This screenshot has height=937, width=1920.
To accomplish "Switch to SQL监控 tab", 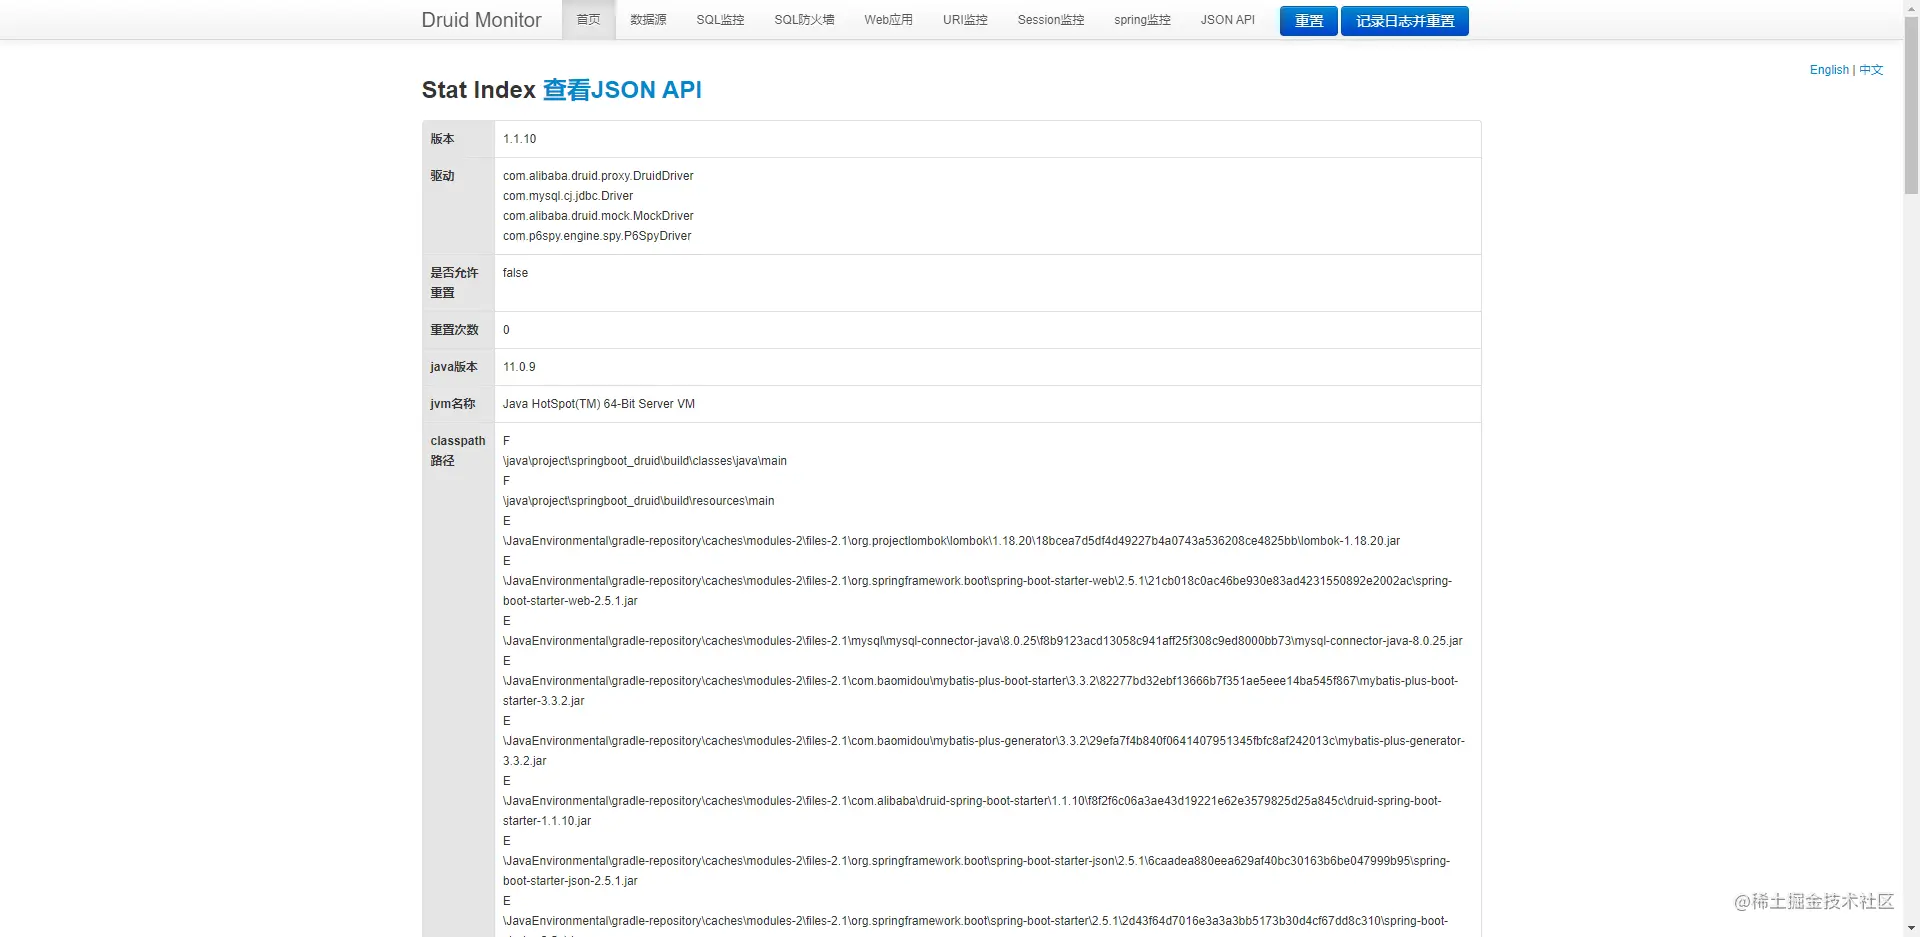I will [x=720, y=20].
